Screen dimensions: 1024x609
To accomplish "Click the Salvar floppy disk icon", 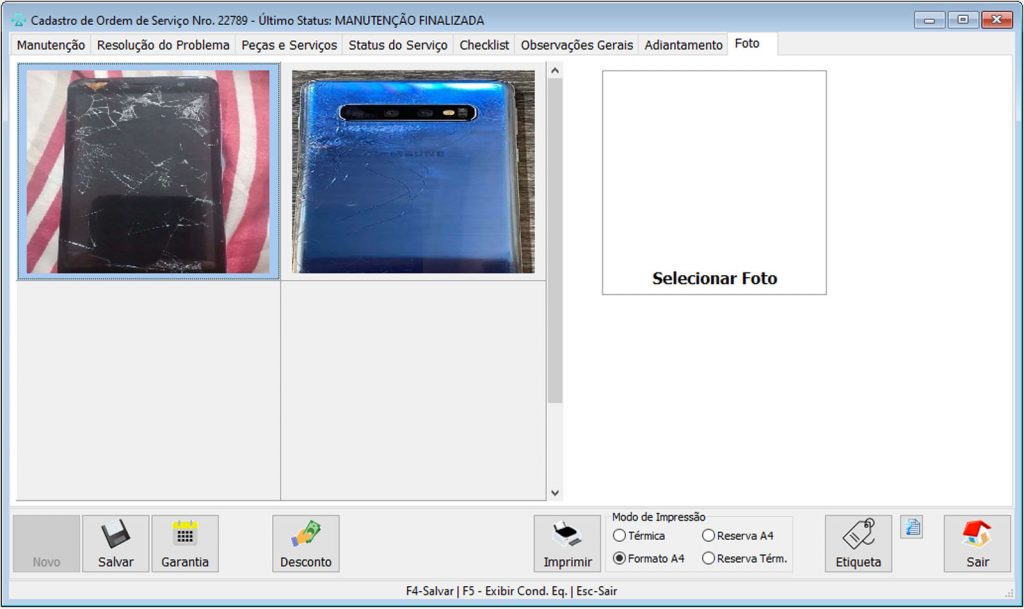I will pos(115,536).
